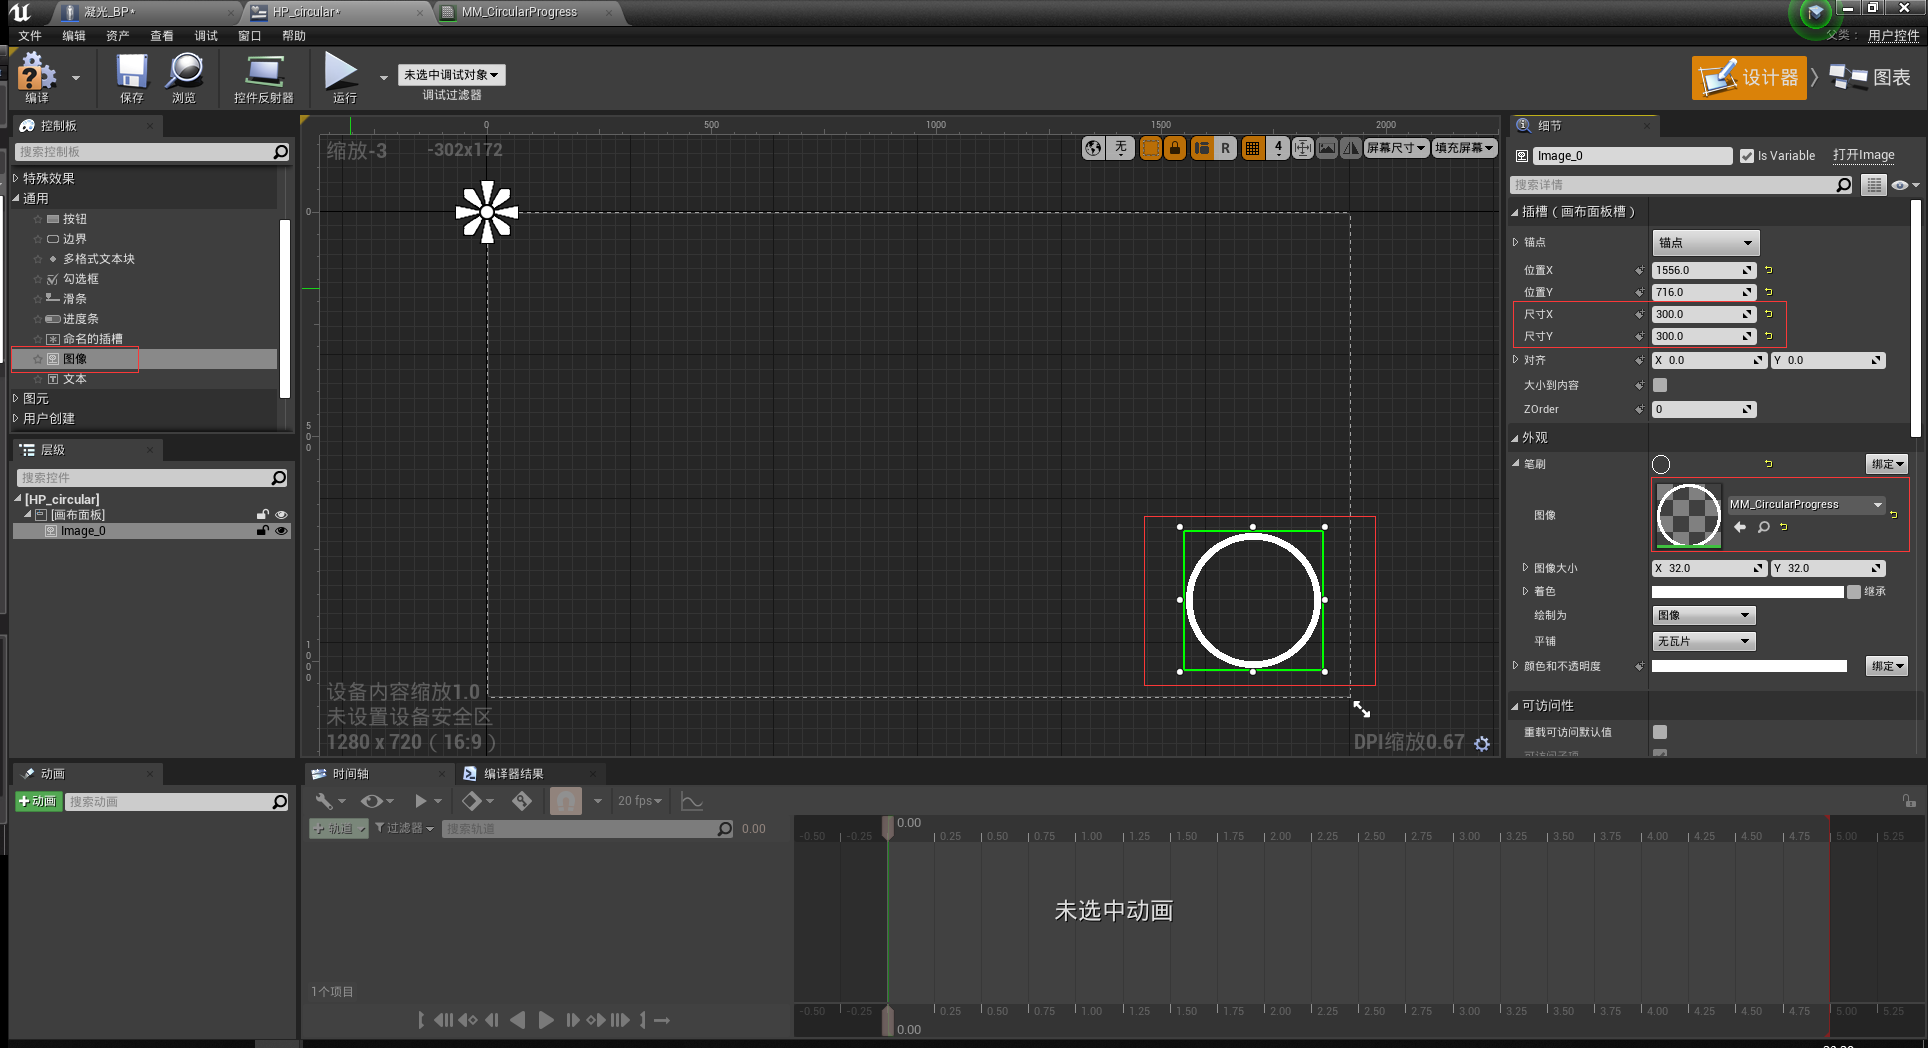This screenshot has height=1048, width=1928.
Task: Jump to previous keyframe in sequencer
Action: [x=467, y=1020]
